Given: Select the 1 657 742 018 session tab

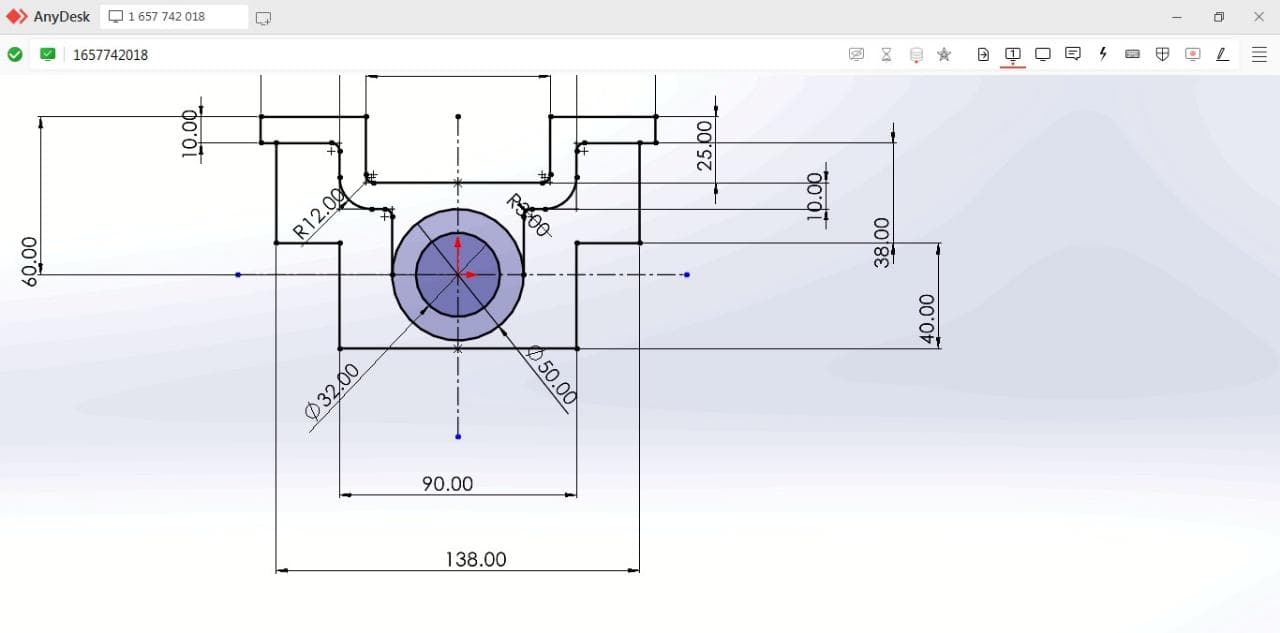Looking at the screenshot, I should coord(174,17).
